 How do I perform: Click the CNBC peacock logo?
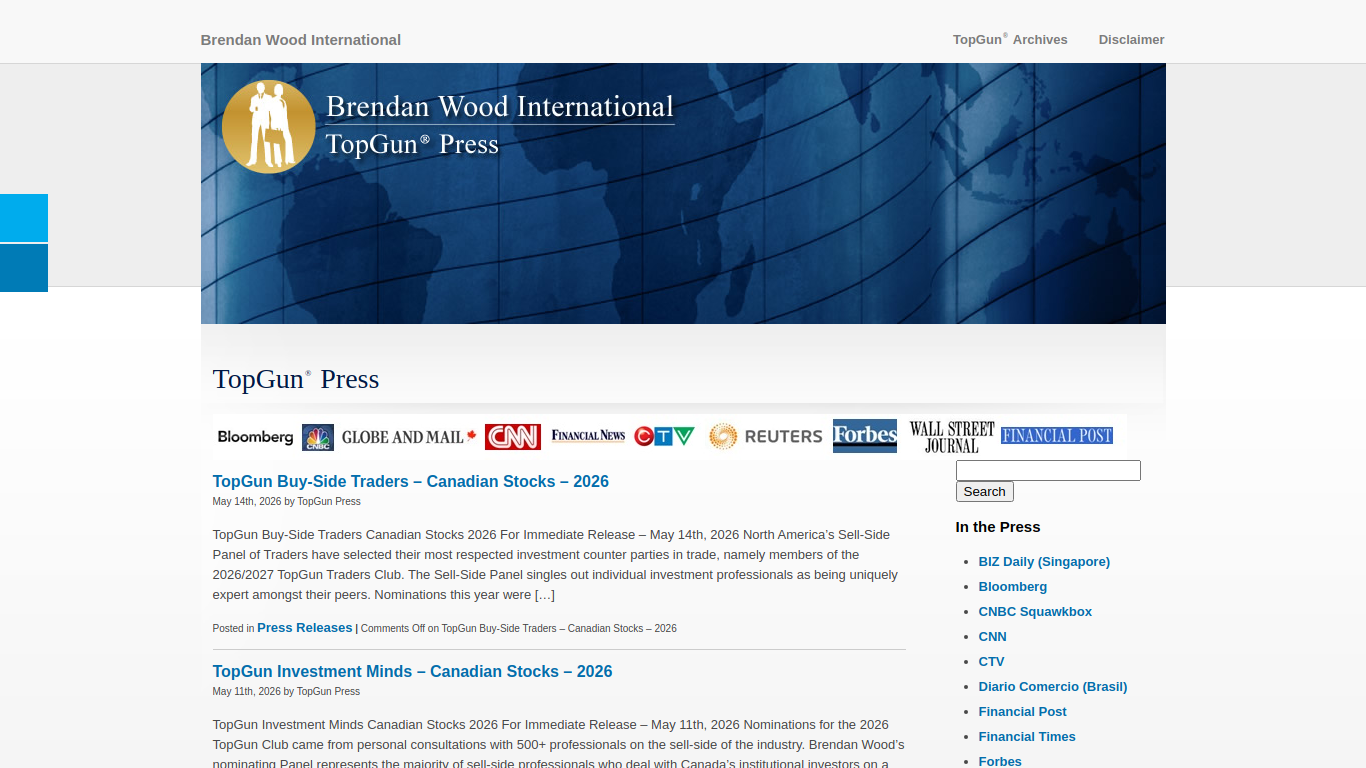[318, 438]
